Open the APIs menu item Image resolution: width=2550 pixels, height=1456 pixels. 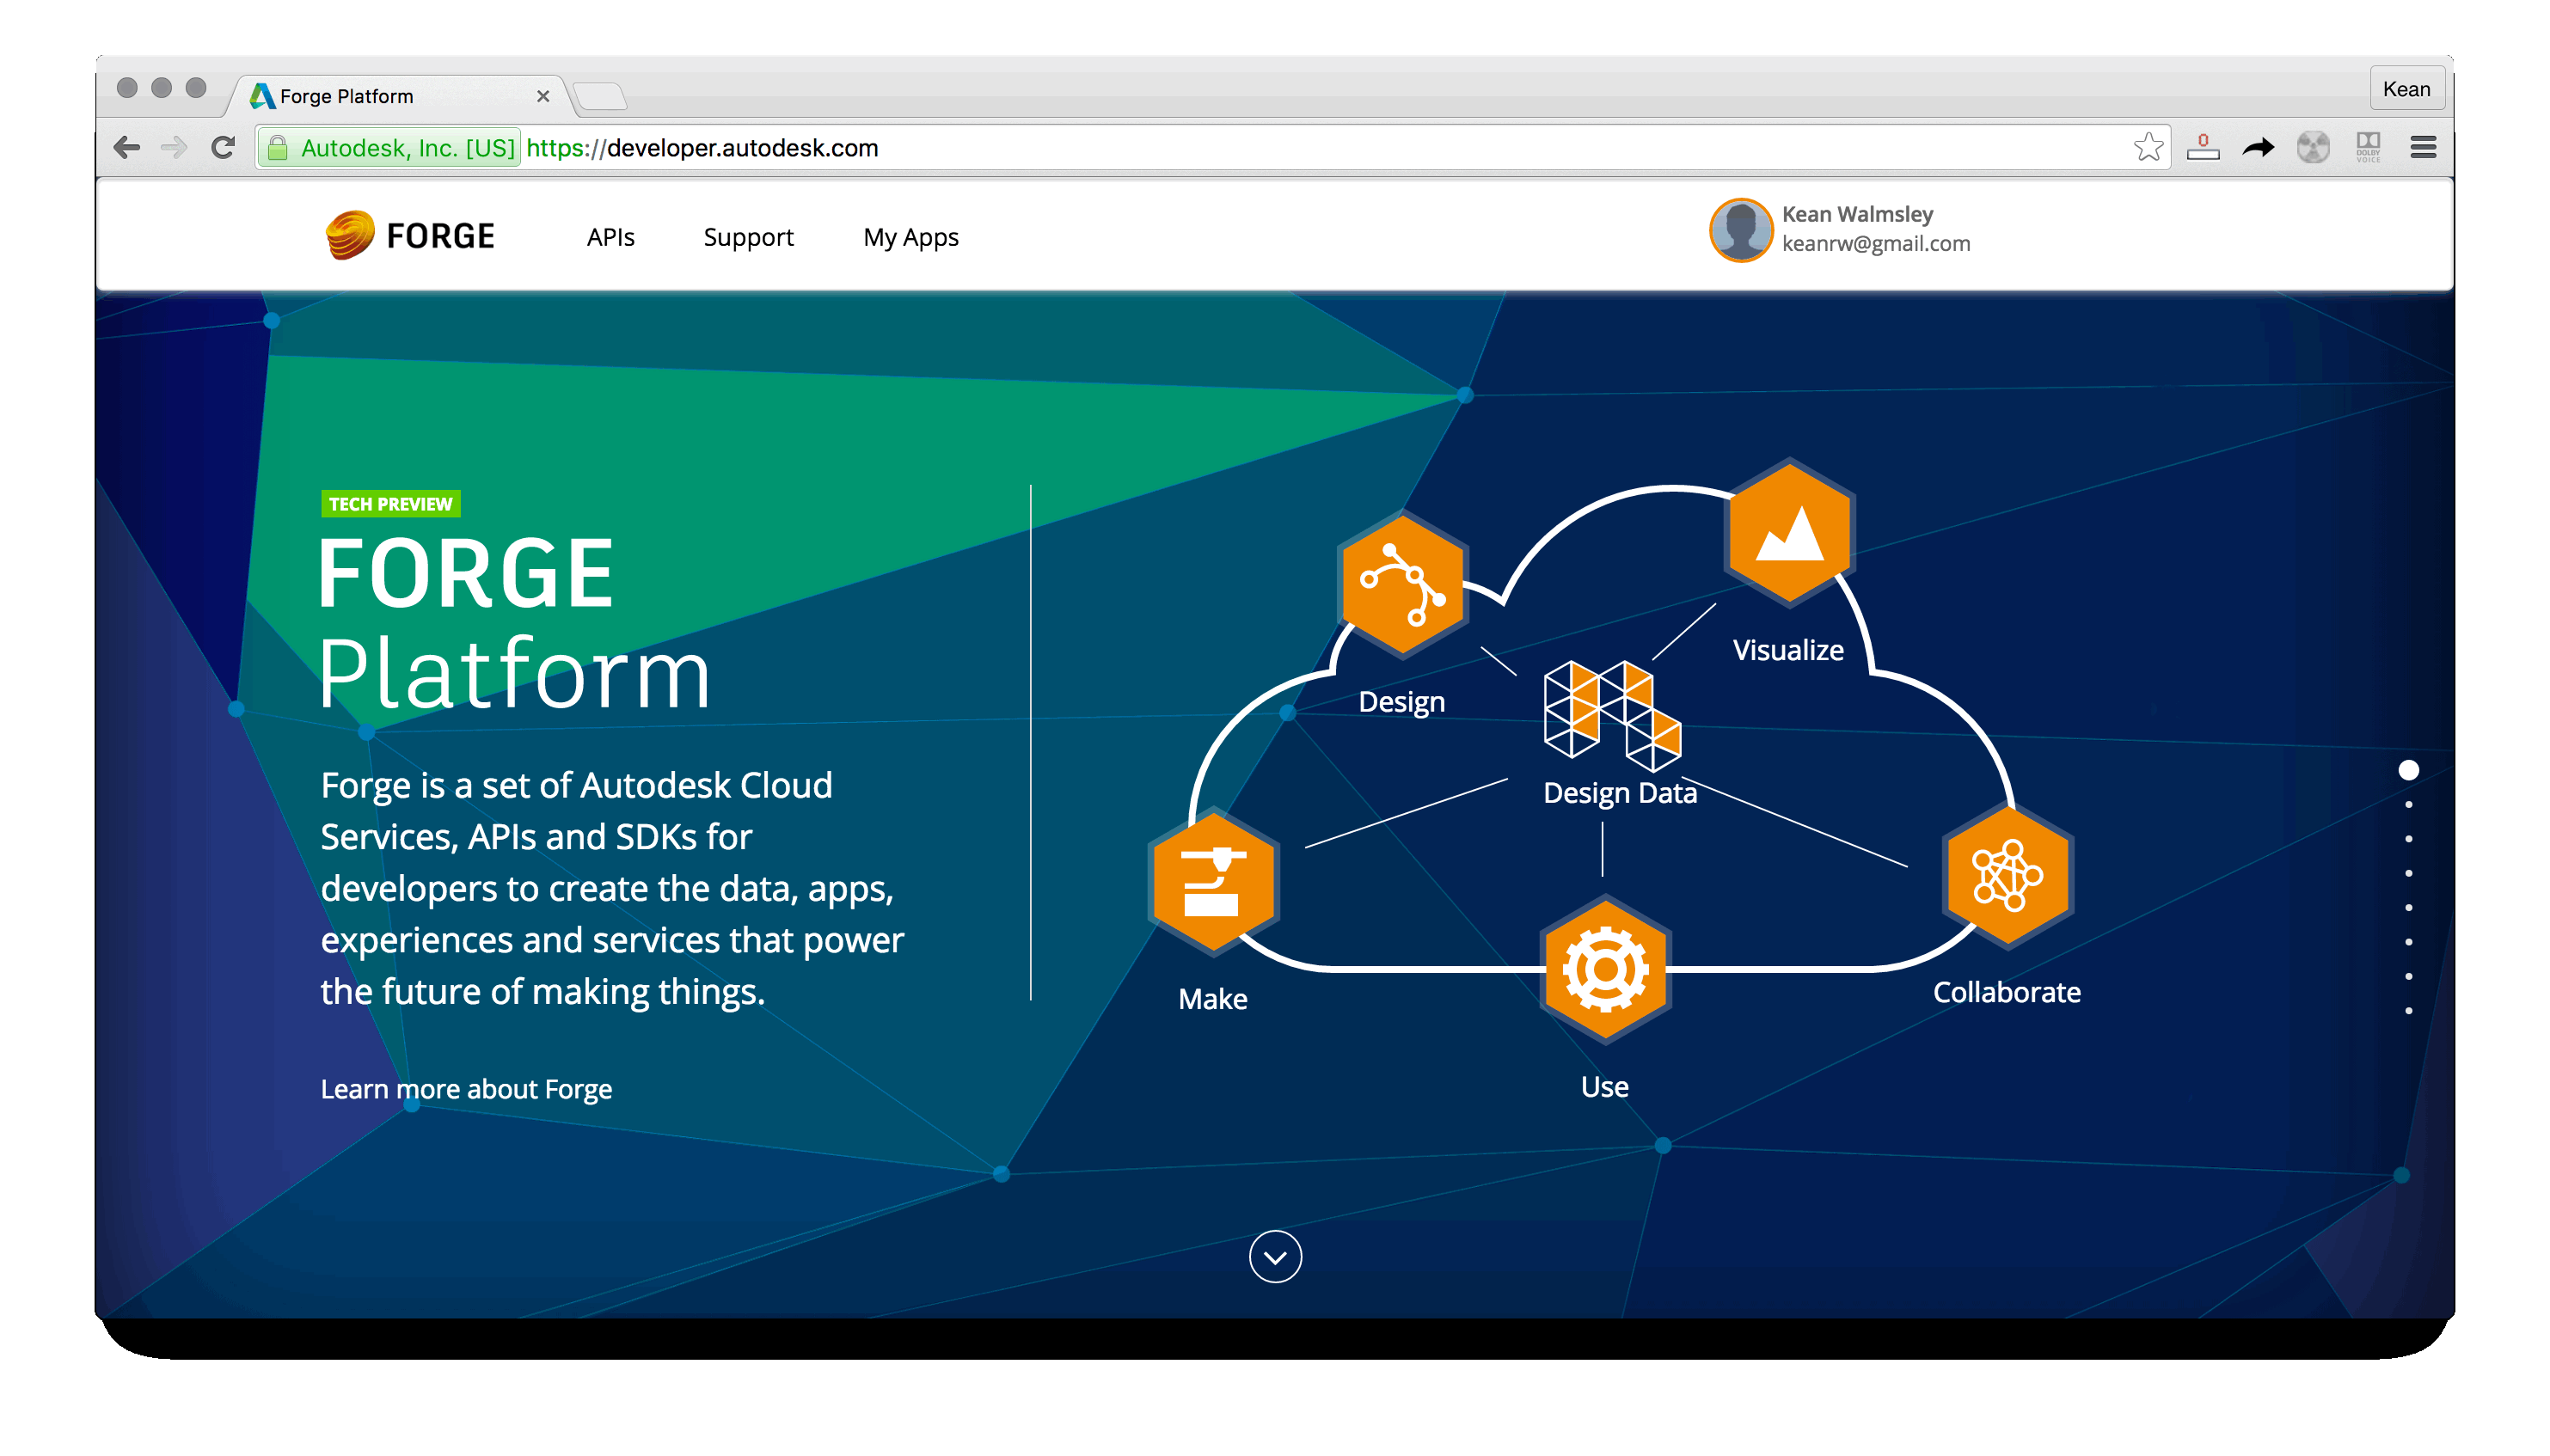pos(610,237)
